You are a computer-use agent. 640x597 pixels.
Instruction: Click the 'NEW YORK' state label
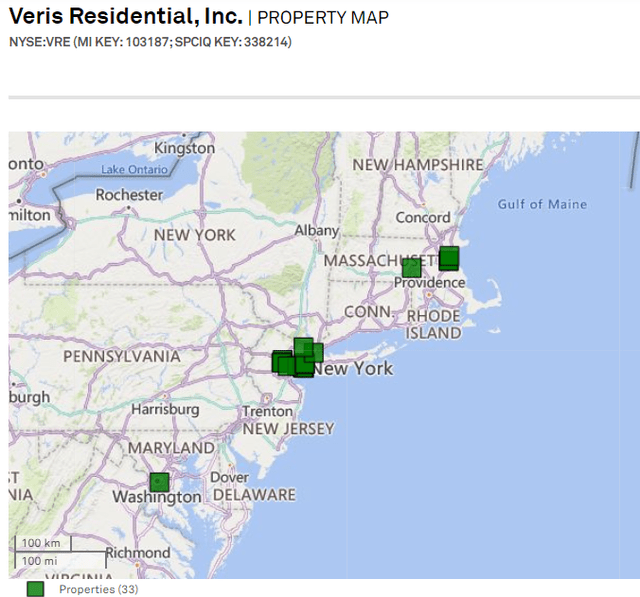coord(195,235)
